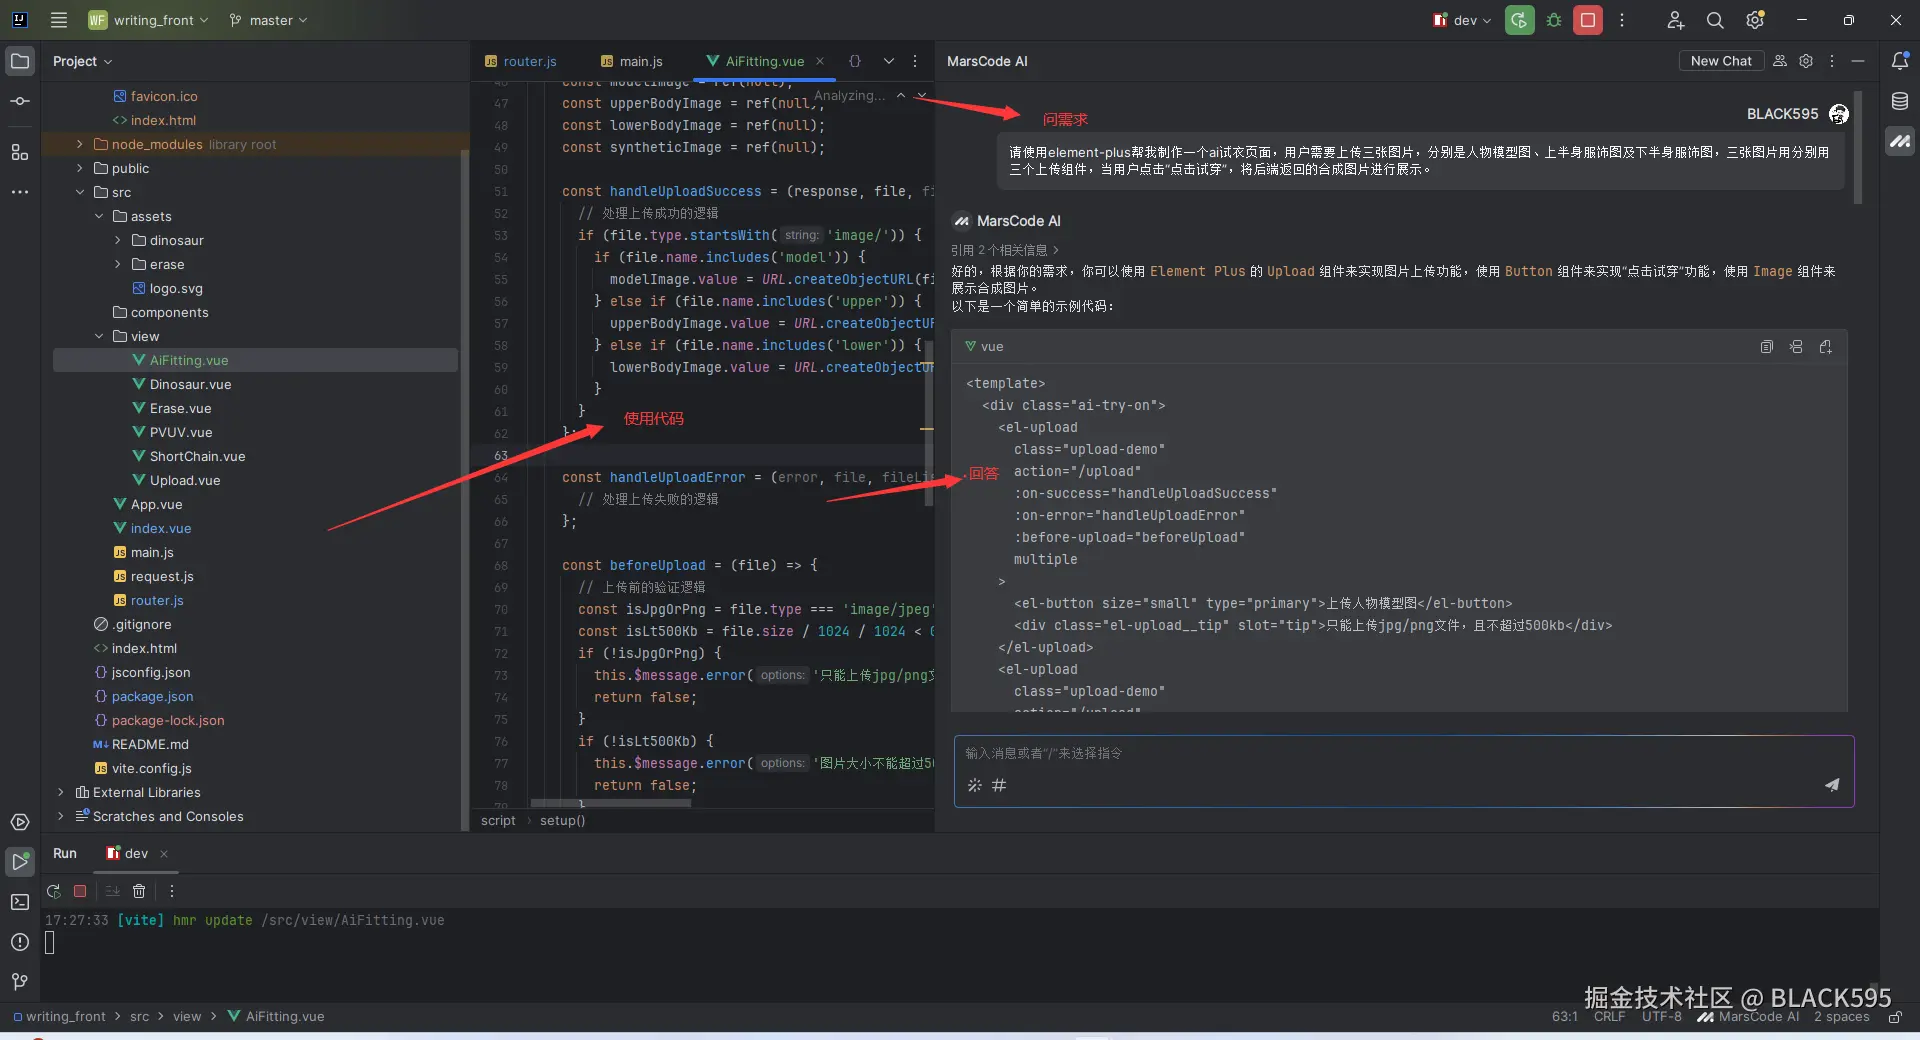This screenshot has height=1040, width=1920.
Task: Open the master branch dropdown
Action: [x=268, y=20]
